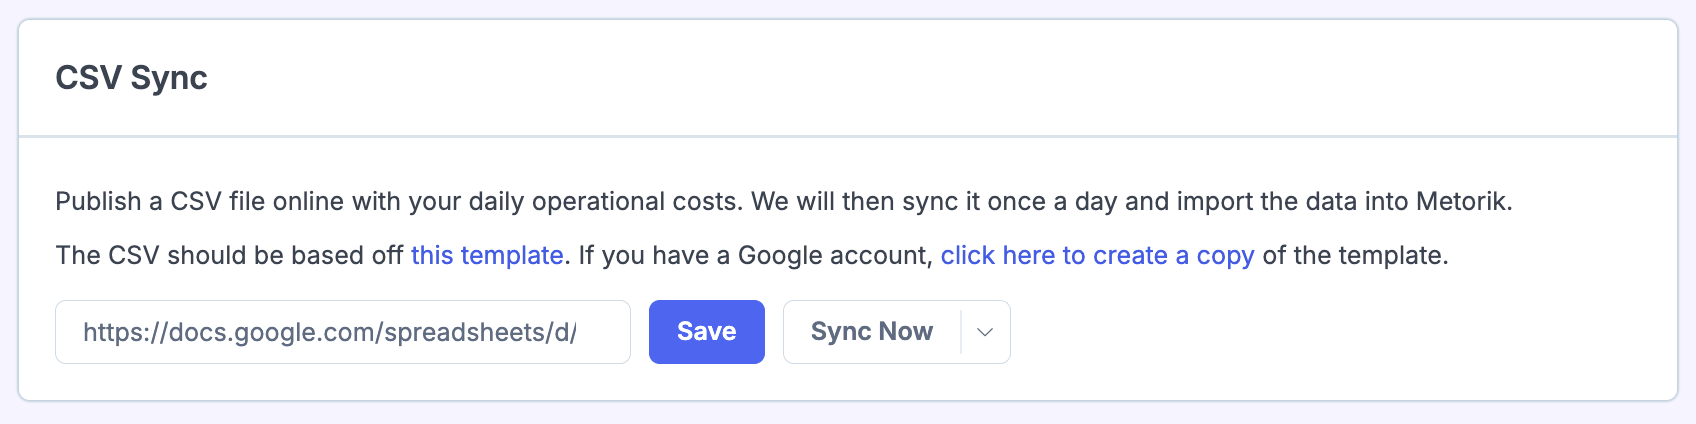The width and height of the screenshot is (1696, 424).
Task: Create a Google copy of the template
Action: click(x=1097, y=255)
